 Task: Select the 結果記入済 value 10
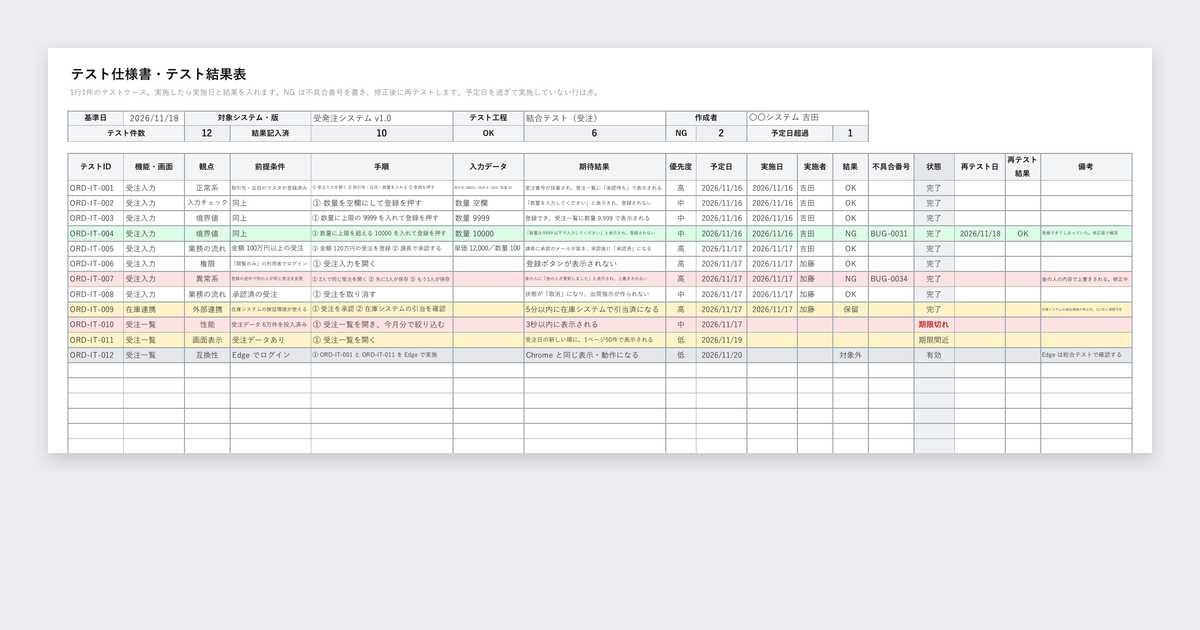(382, 133)
